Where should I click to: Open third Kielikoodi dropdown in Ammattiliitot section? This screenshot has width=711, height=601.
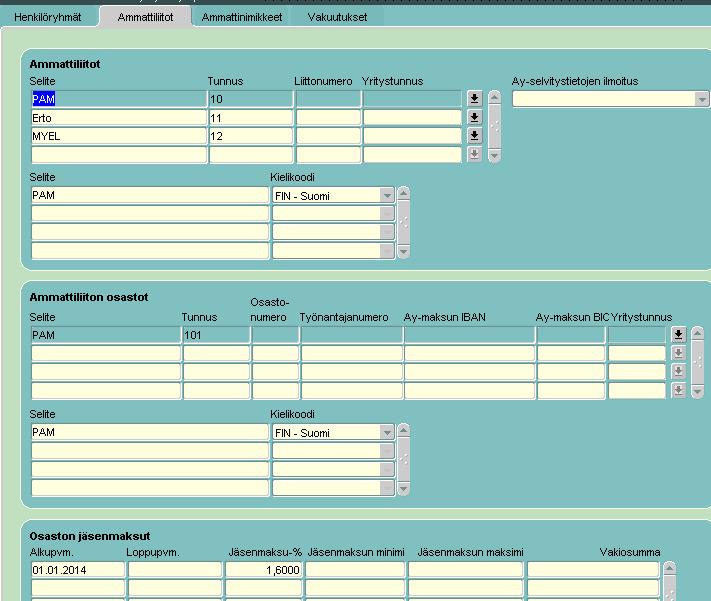pos(387,232)
